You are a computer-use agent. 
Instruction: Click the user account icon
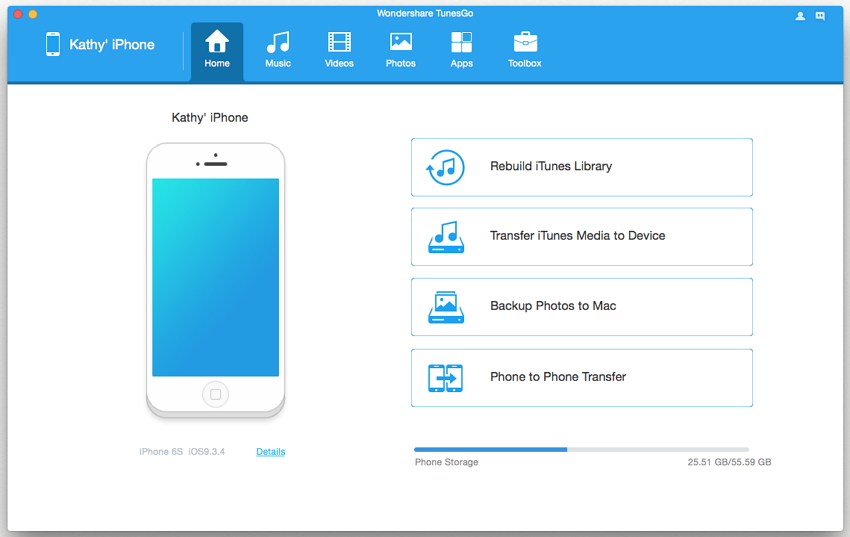point(800,16)
